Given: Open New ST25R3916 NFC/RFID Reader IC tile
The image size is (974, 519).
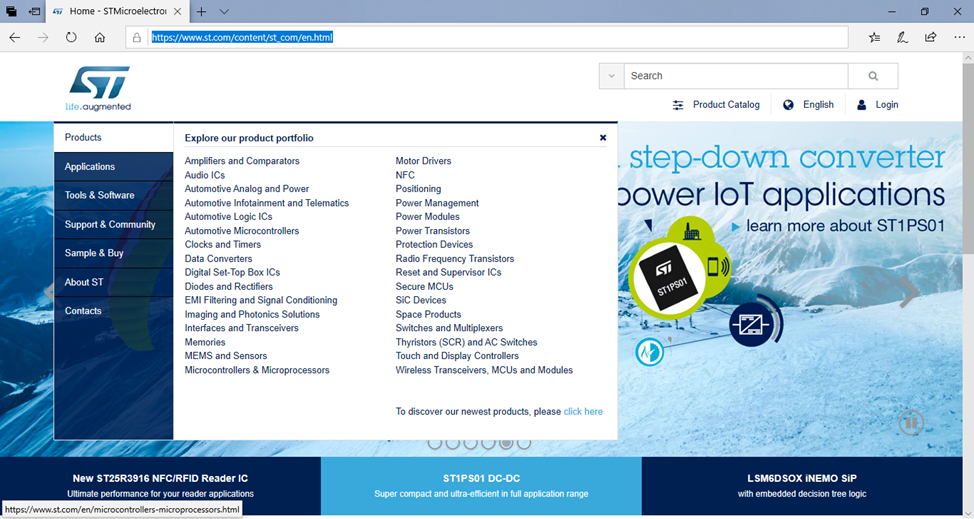Looking at the screenshot, I should coord(160,486).
